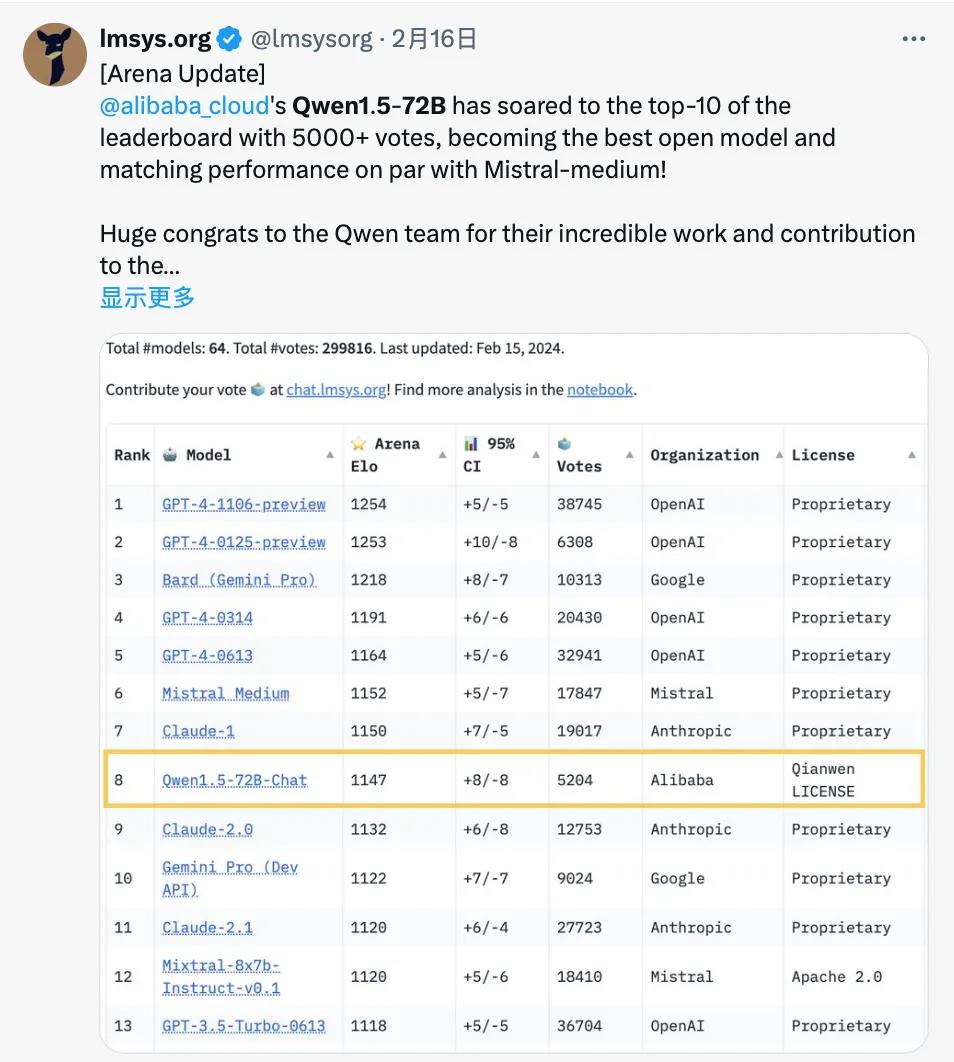Sort by the Organization column arrow

click(772, 455)
